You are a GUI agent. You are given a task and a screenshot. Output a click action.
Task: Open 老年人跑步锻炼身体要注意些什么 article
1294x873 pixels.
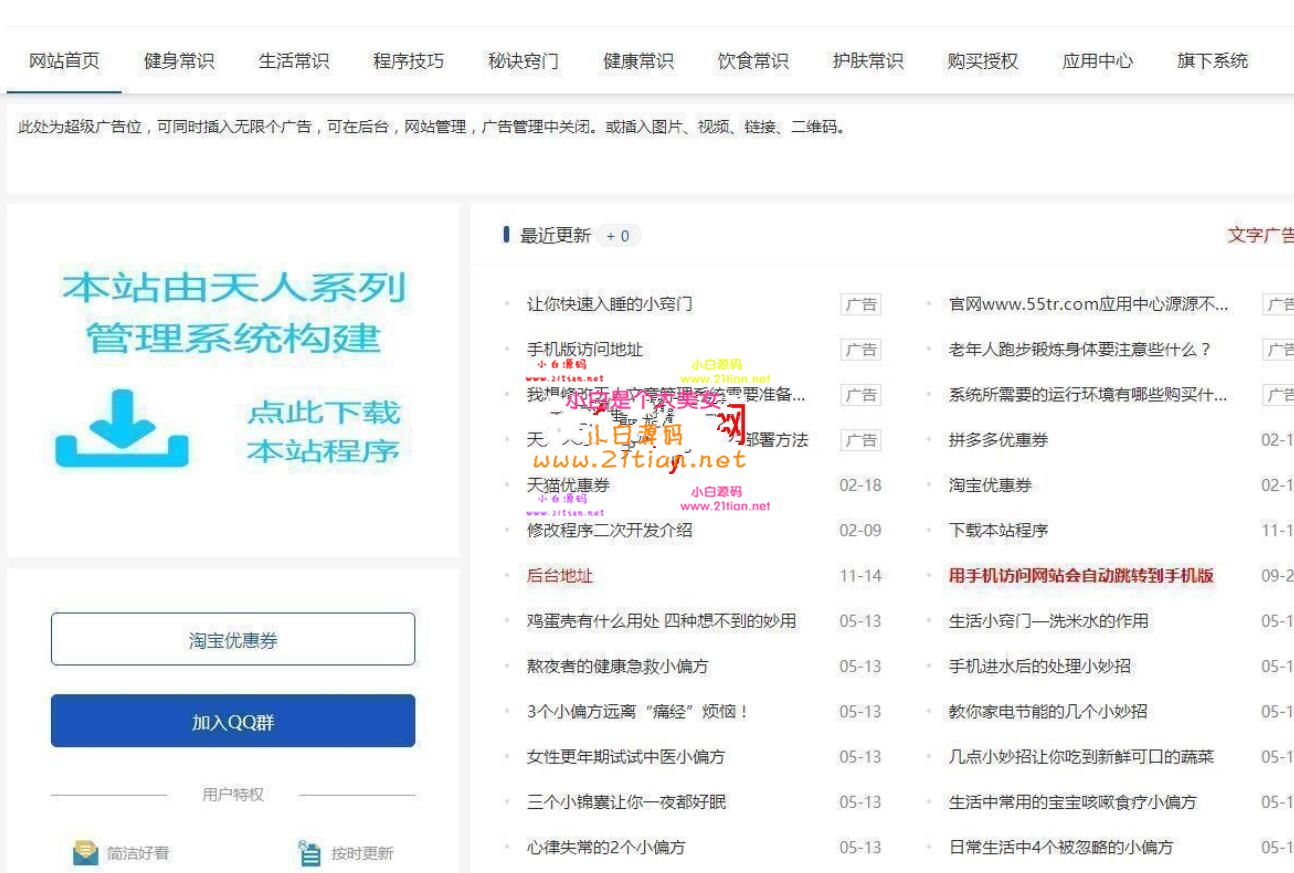click(x=1079, y=349)
